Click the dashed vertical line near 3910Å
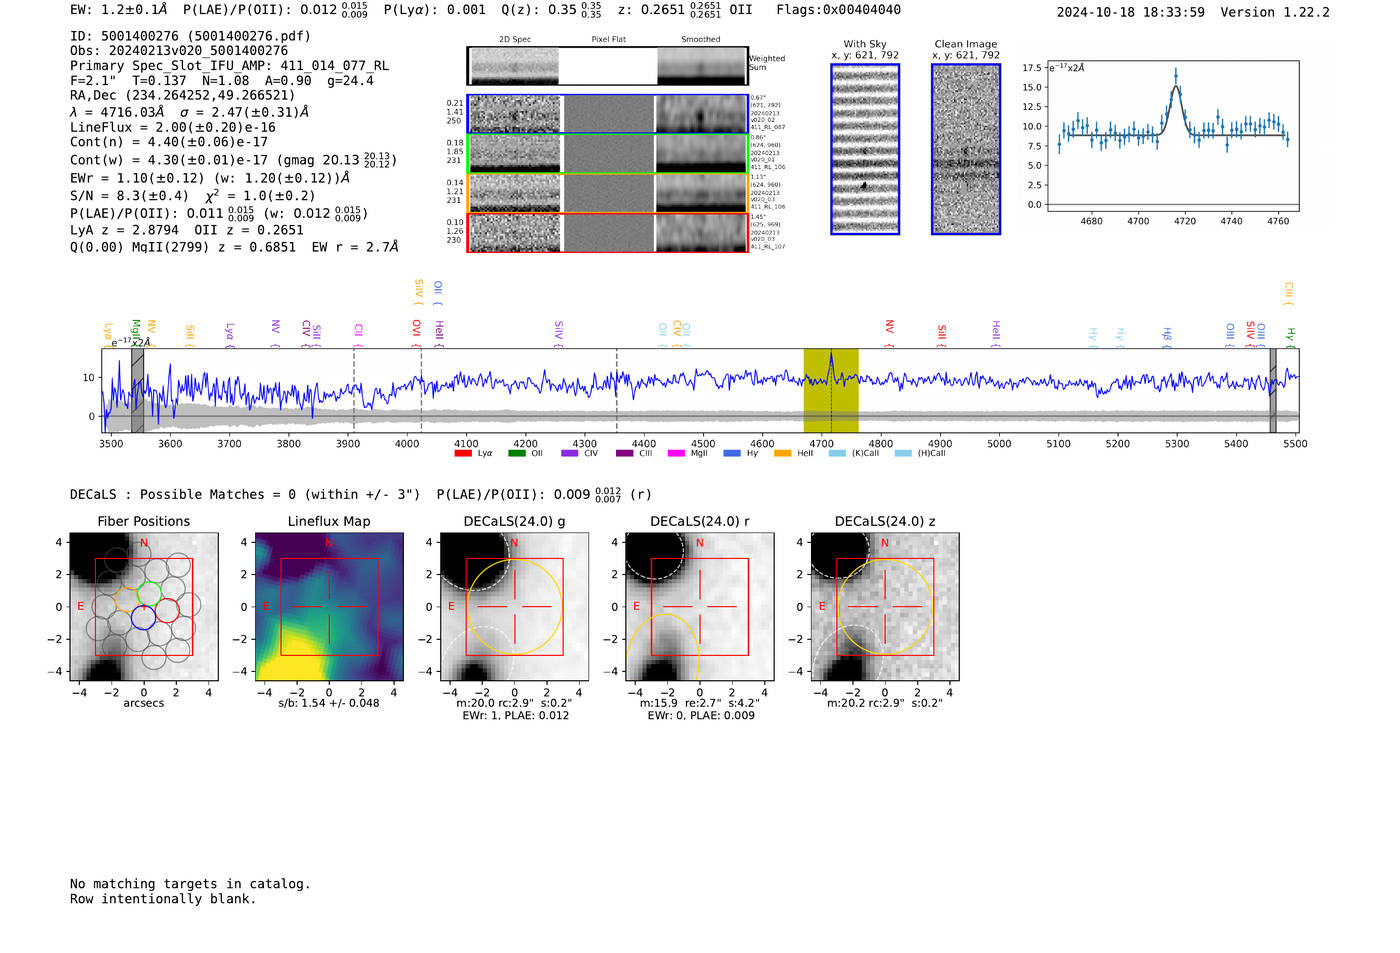 point(354,391)
